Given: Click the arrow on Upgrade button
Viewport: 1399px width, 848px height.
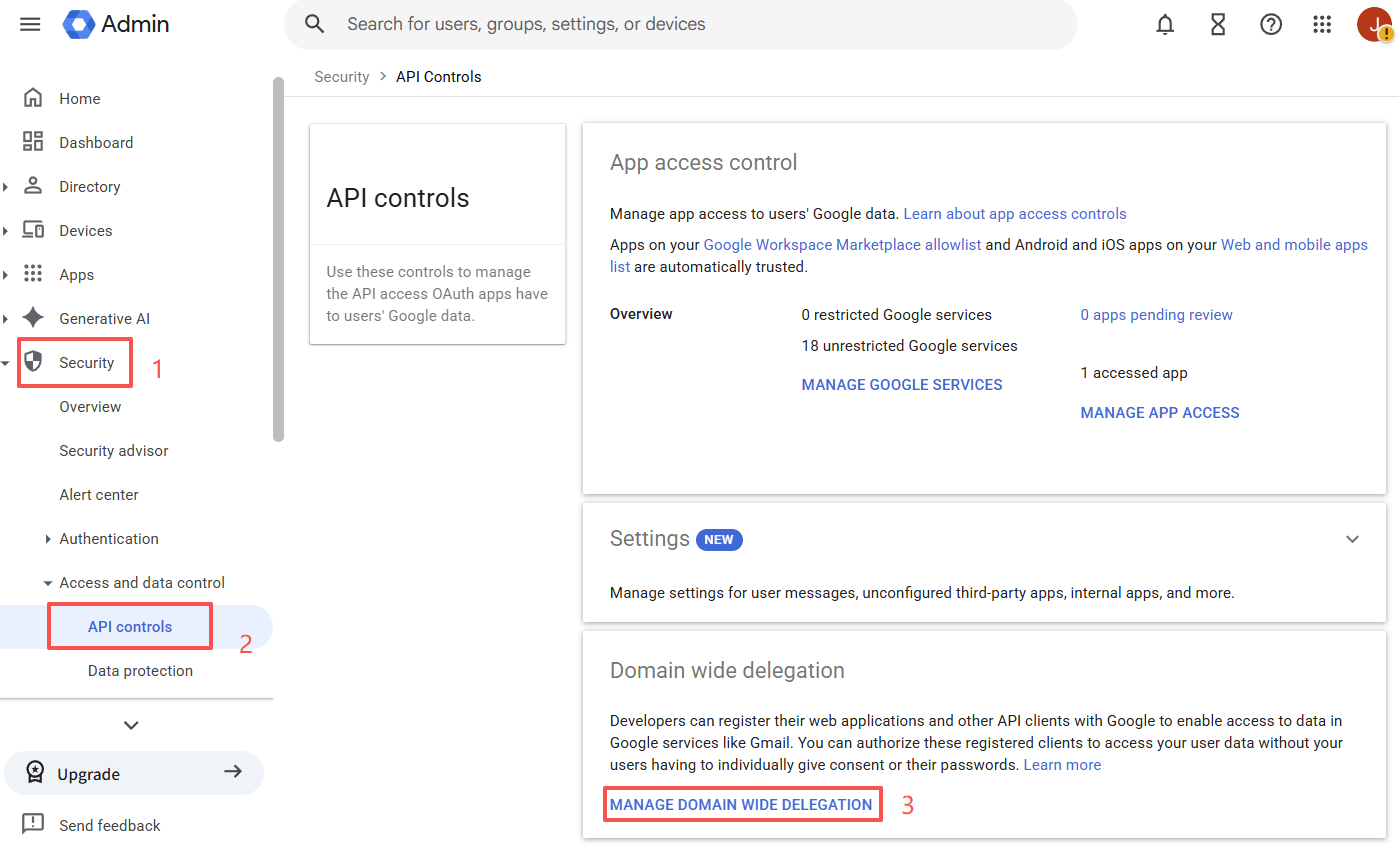Looking at the screenshot, I should [233, 772].
